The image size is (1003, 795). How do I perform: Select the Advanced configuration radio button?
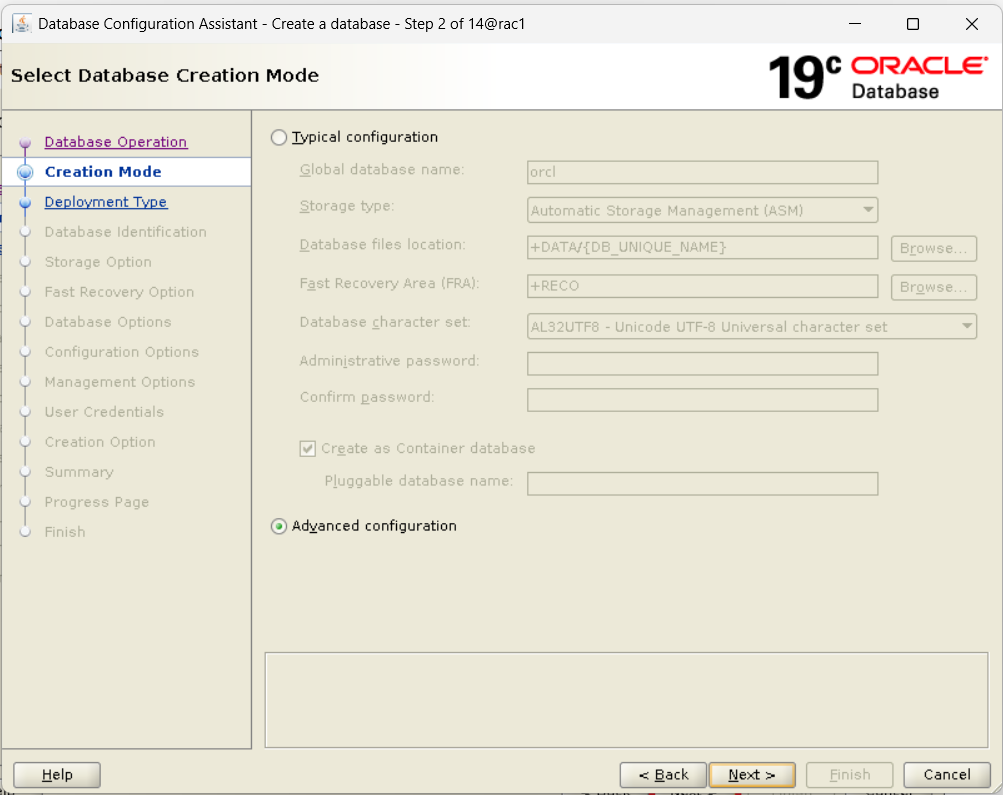point(278,526)
